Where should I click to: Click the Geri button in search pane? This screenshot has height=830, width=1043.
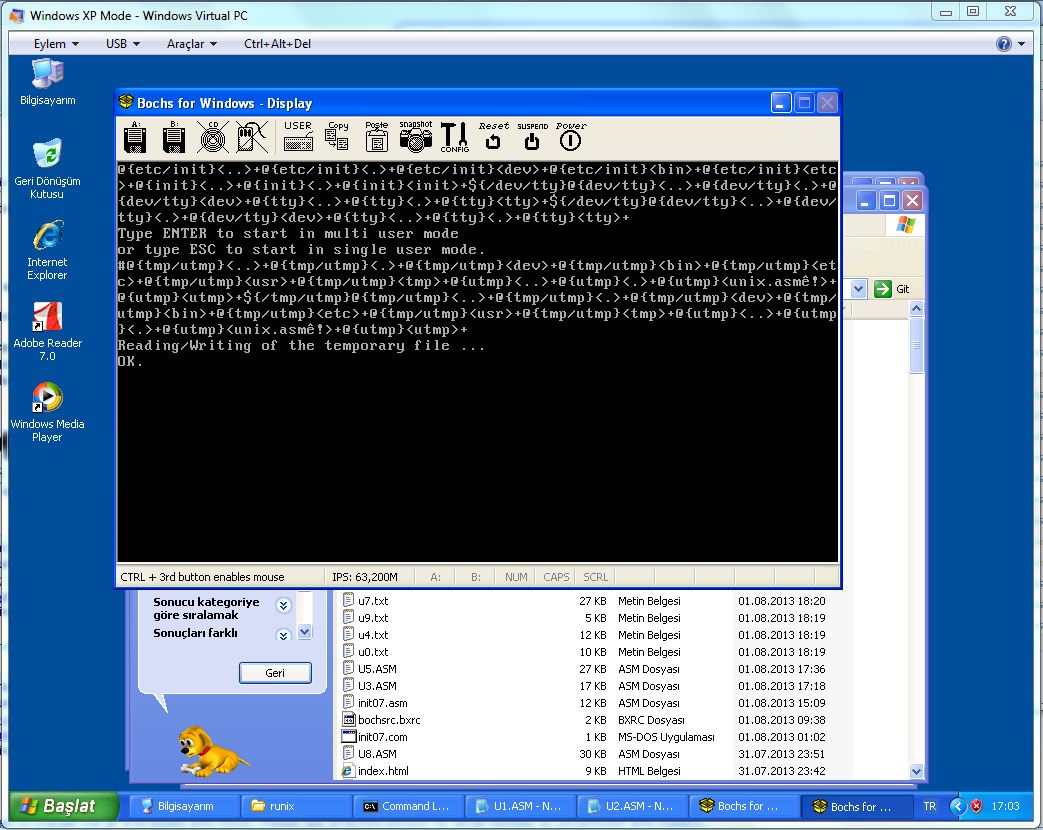tap(275, 672)
